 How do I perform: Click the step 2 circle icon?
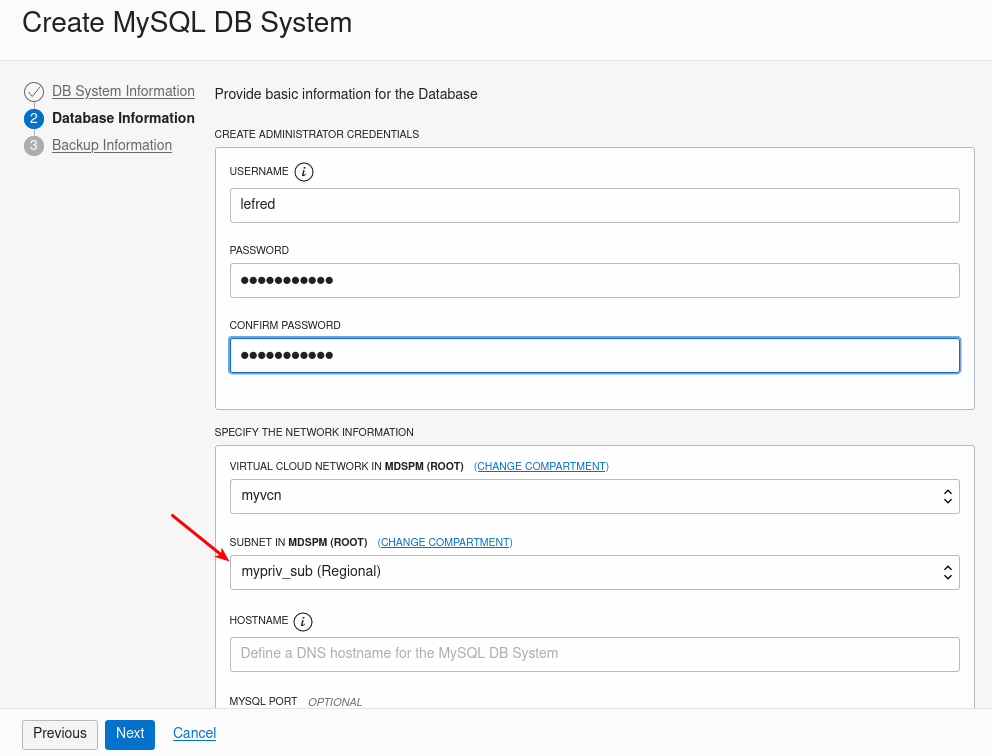[x=34, y=118]
